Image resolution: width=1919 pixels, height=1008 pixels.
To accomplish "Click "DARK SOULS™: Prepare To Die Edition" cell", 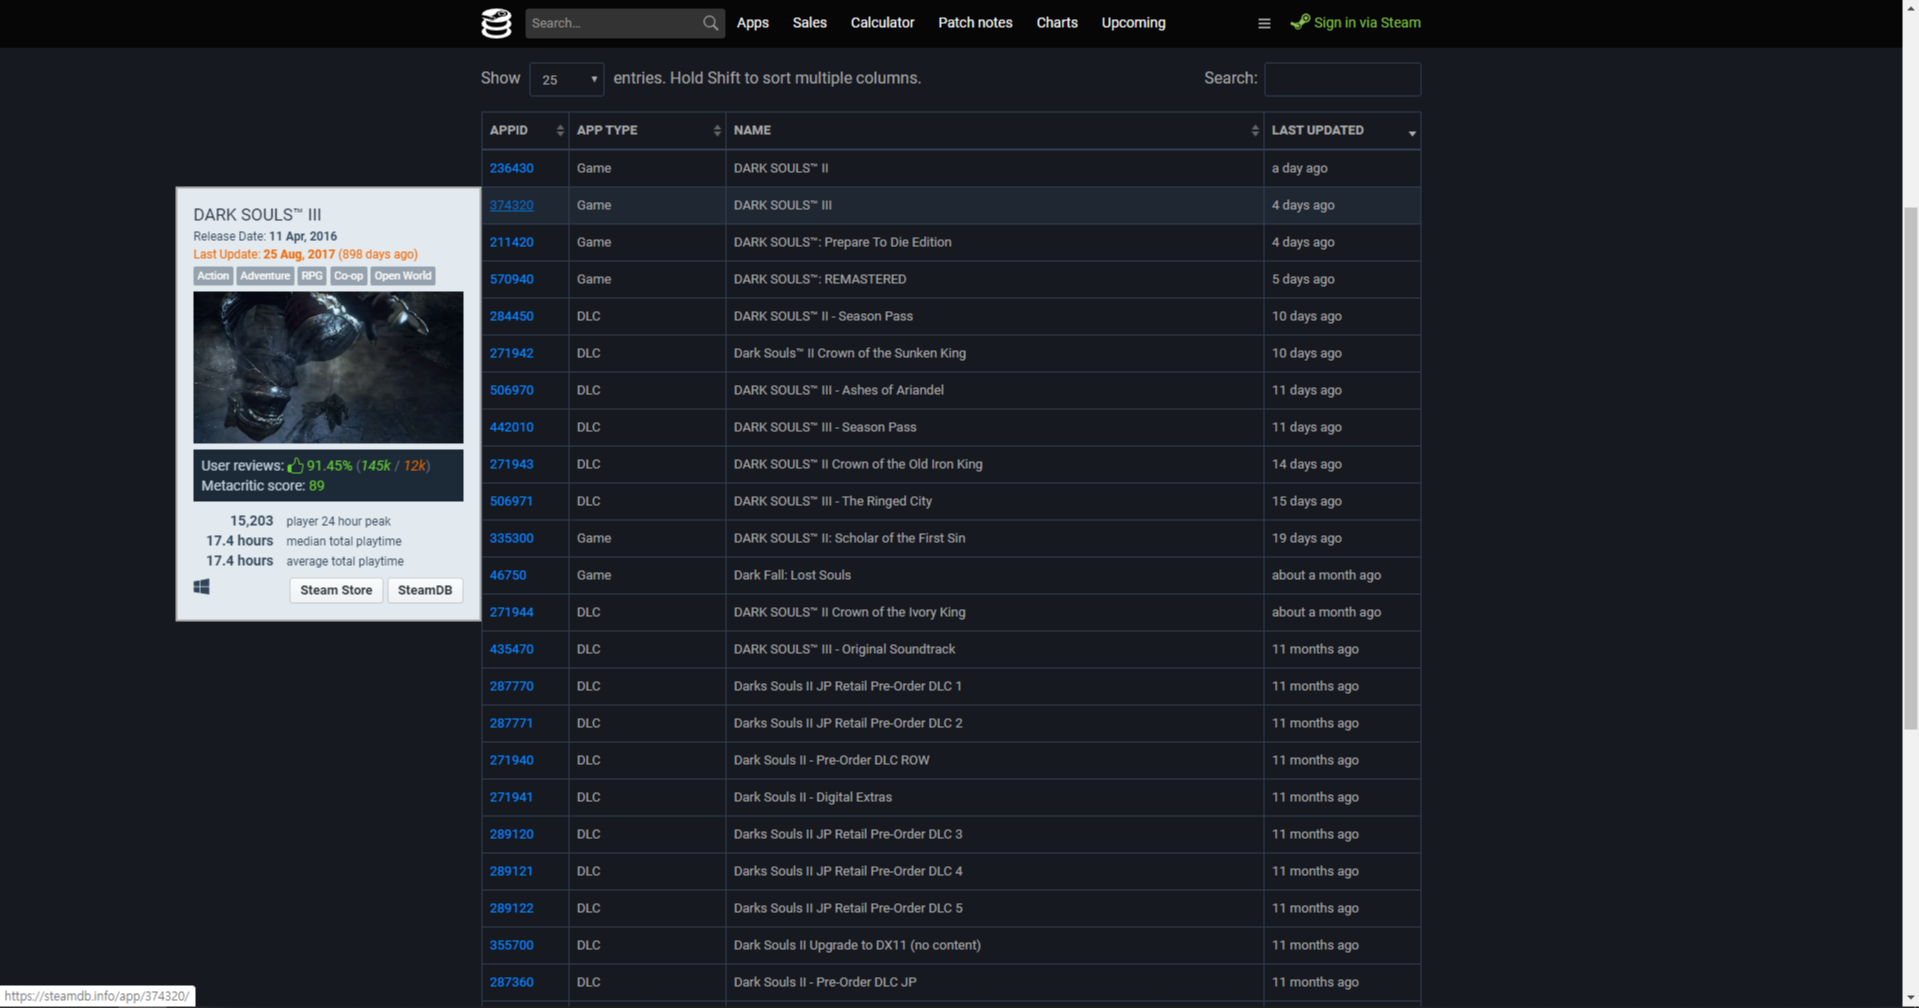I will point(995,242).
